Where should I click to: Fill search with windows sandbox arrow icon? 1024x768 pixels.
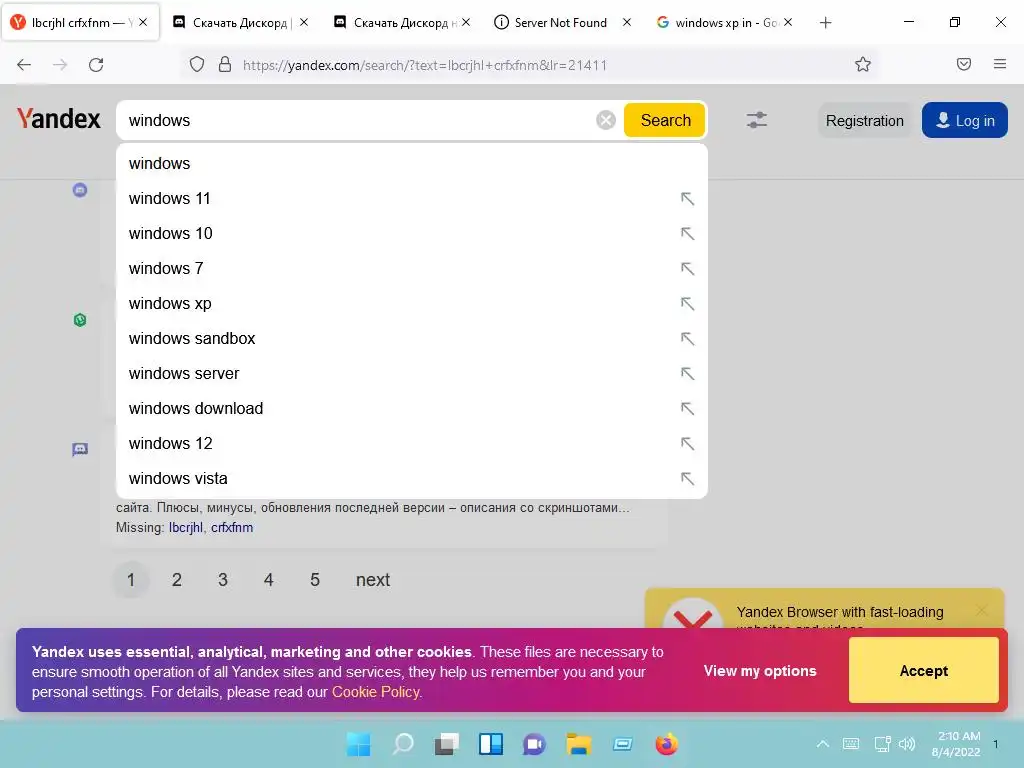(687, 338)
